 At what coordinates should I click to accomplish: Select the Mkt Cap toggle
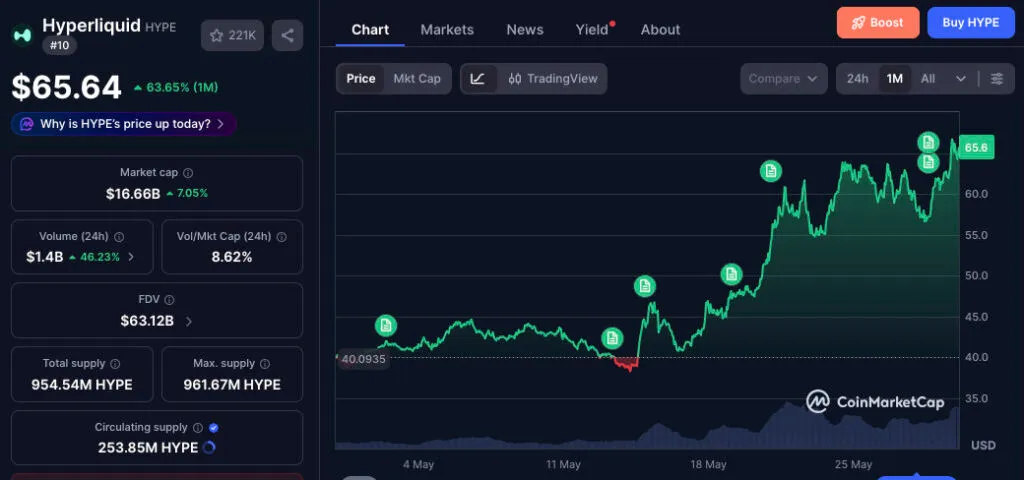(x=417, y=79)
